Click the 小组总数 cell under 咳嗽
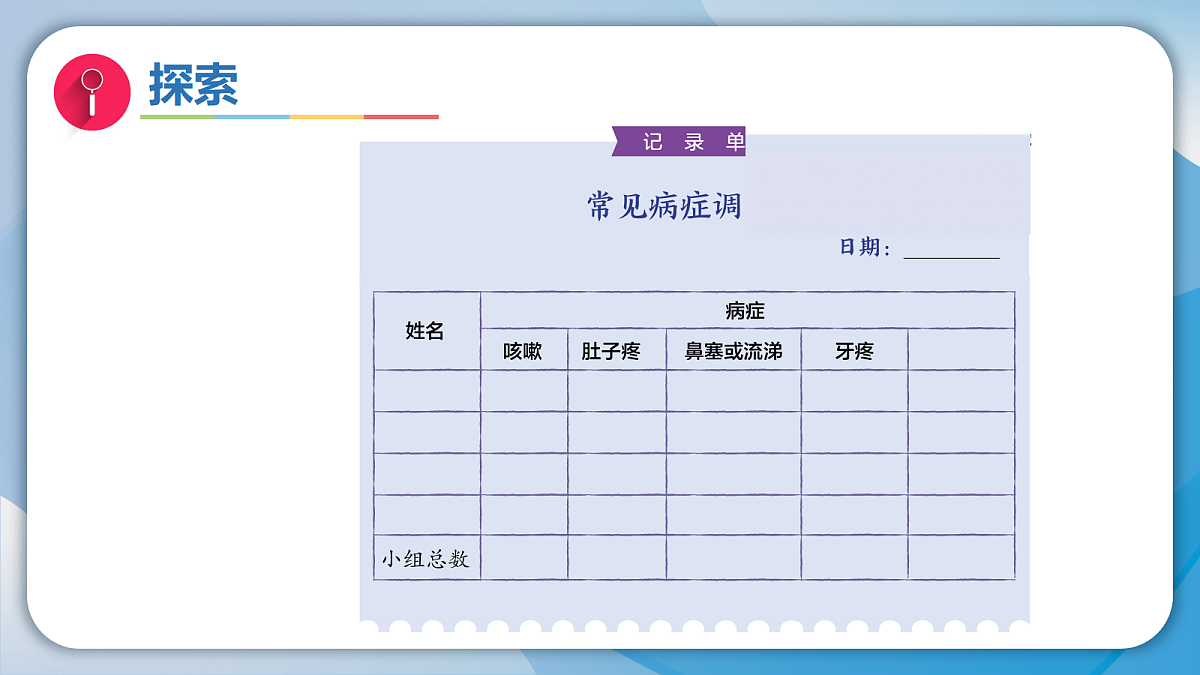 coord(524,558)
